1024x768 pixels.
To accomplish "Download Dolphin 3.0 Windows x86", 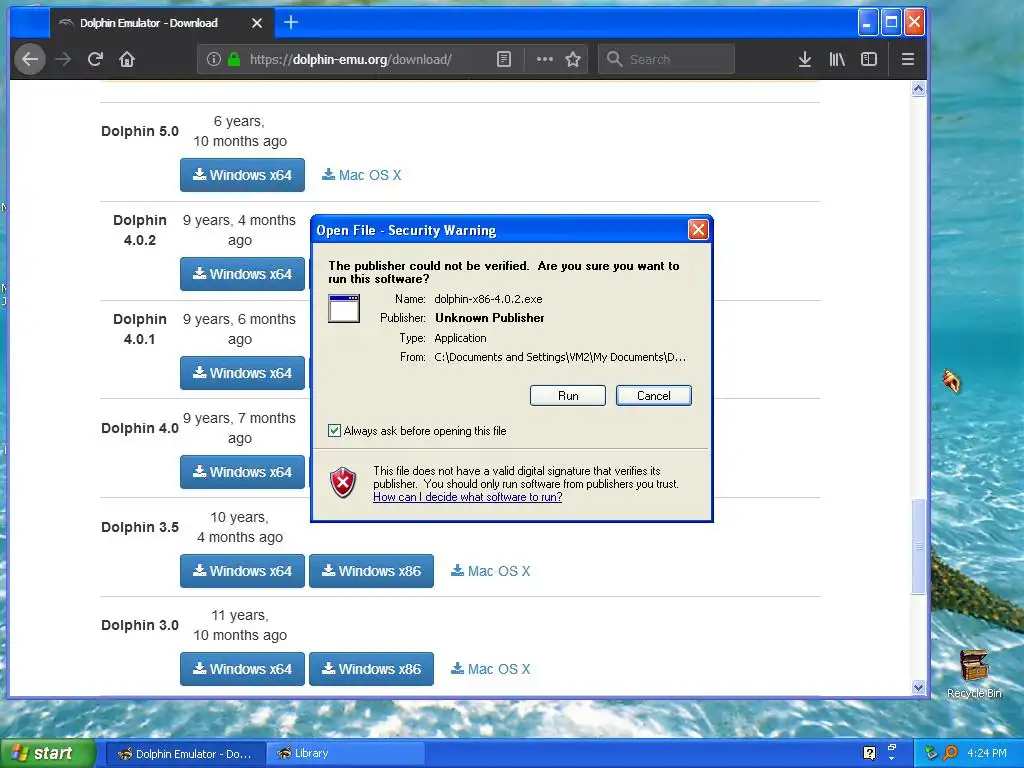I will click(x=372, y=669).
